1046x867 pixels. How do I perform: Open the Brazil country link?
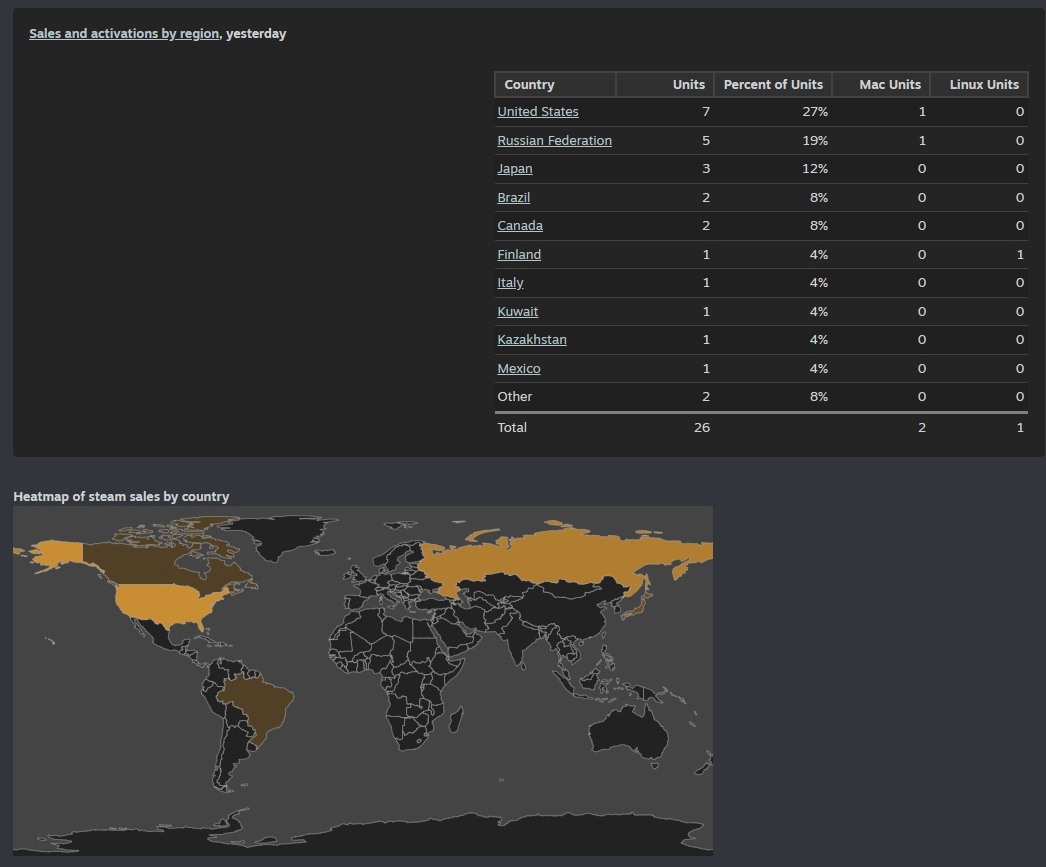514,197
